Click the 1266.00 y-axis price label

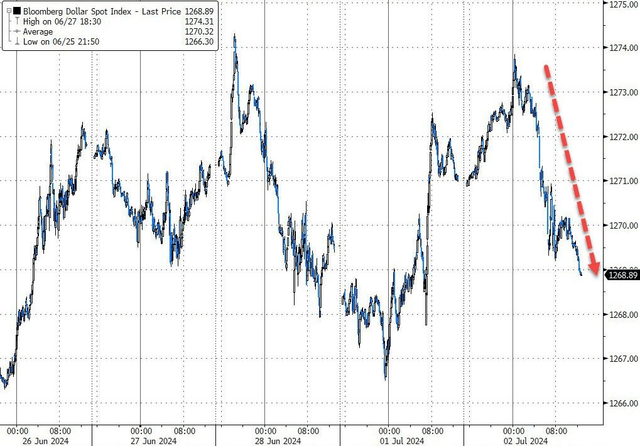click(618, 403)
